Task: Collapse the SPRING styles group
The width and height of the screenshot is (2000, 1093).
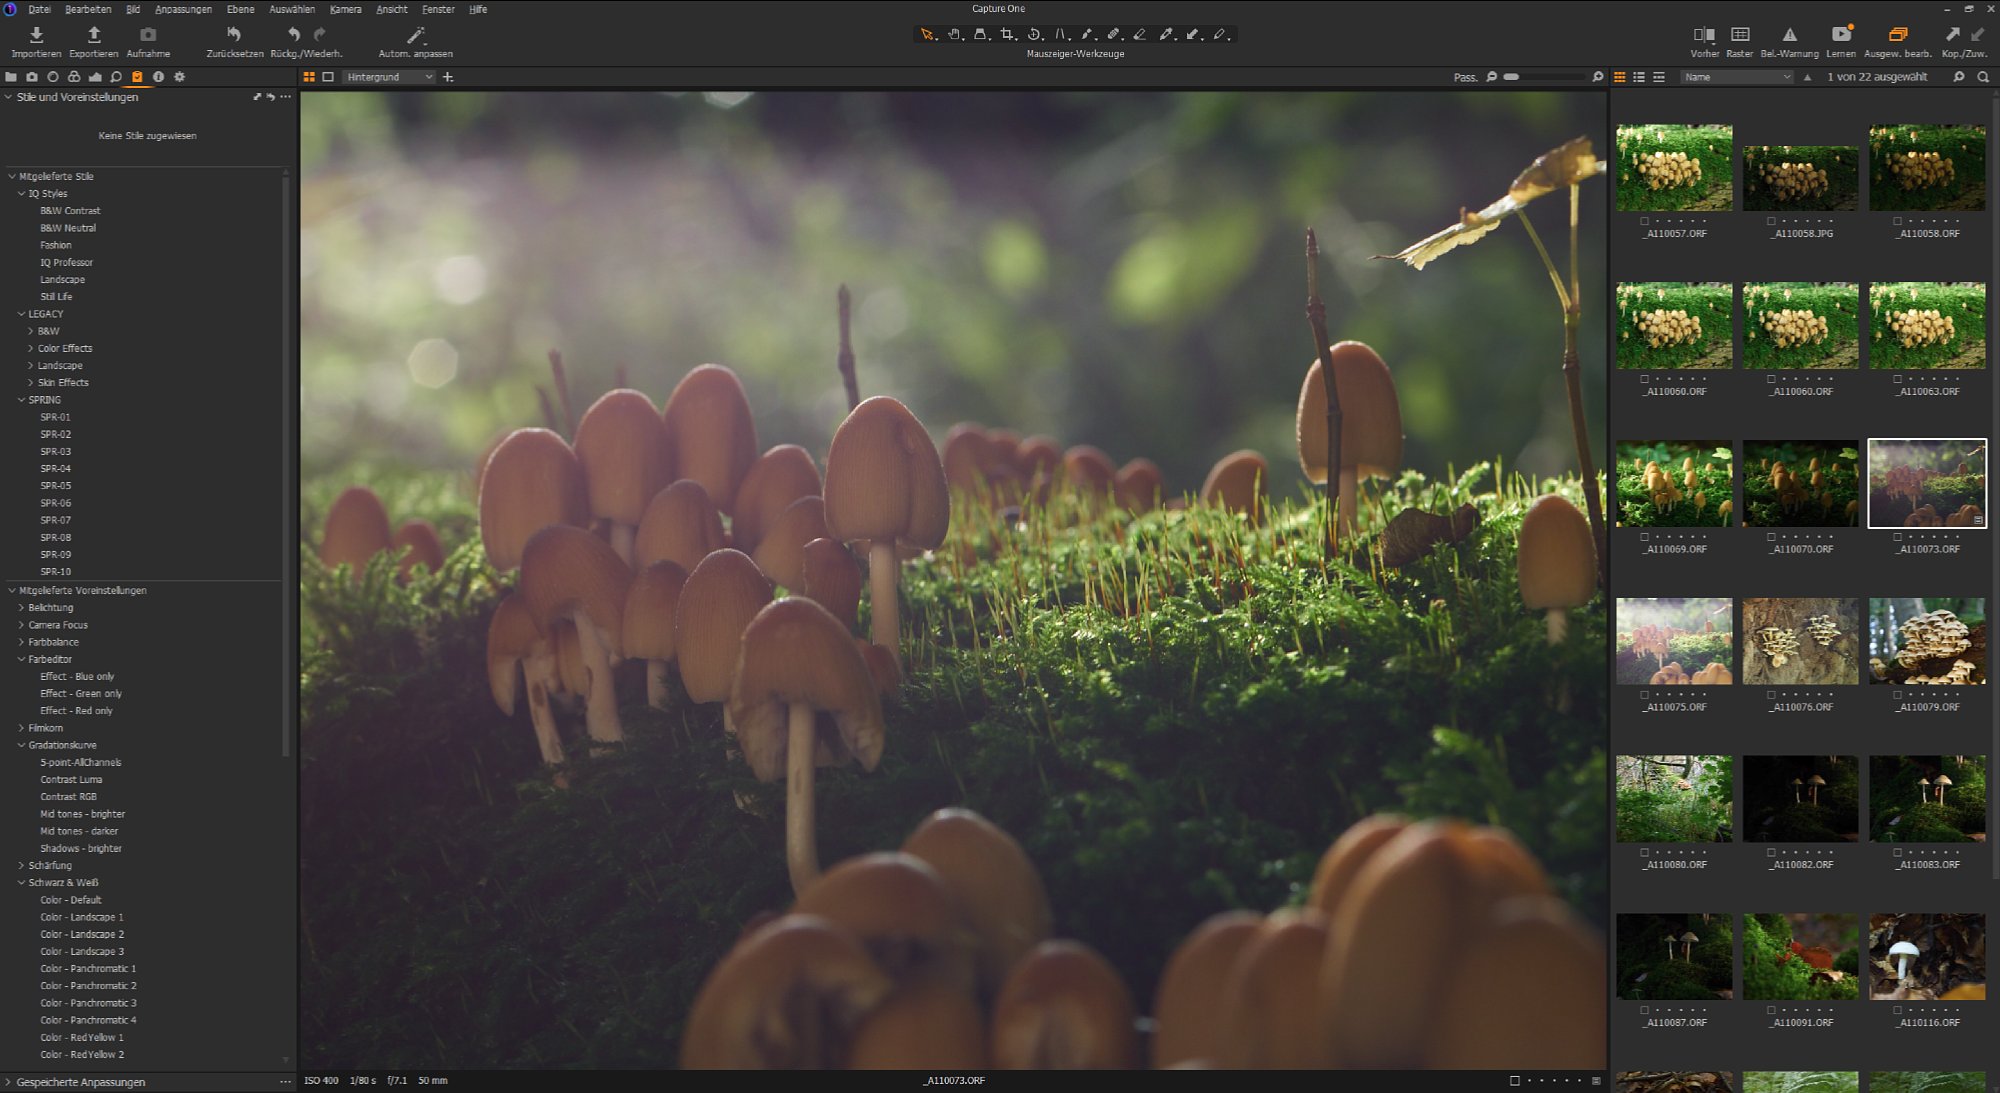Action: [x=21, y=399]
